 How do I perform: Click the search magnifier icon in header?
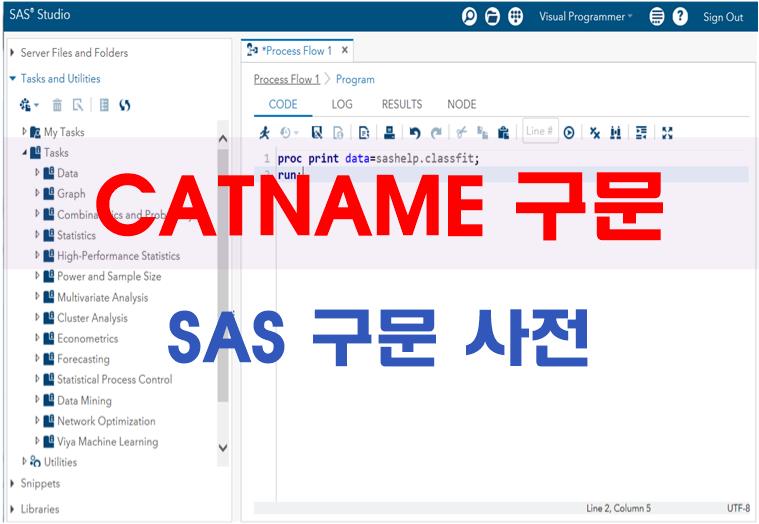click(x=469, y=17)
